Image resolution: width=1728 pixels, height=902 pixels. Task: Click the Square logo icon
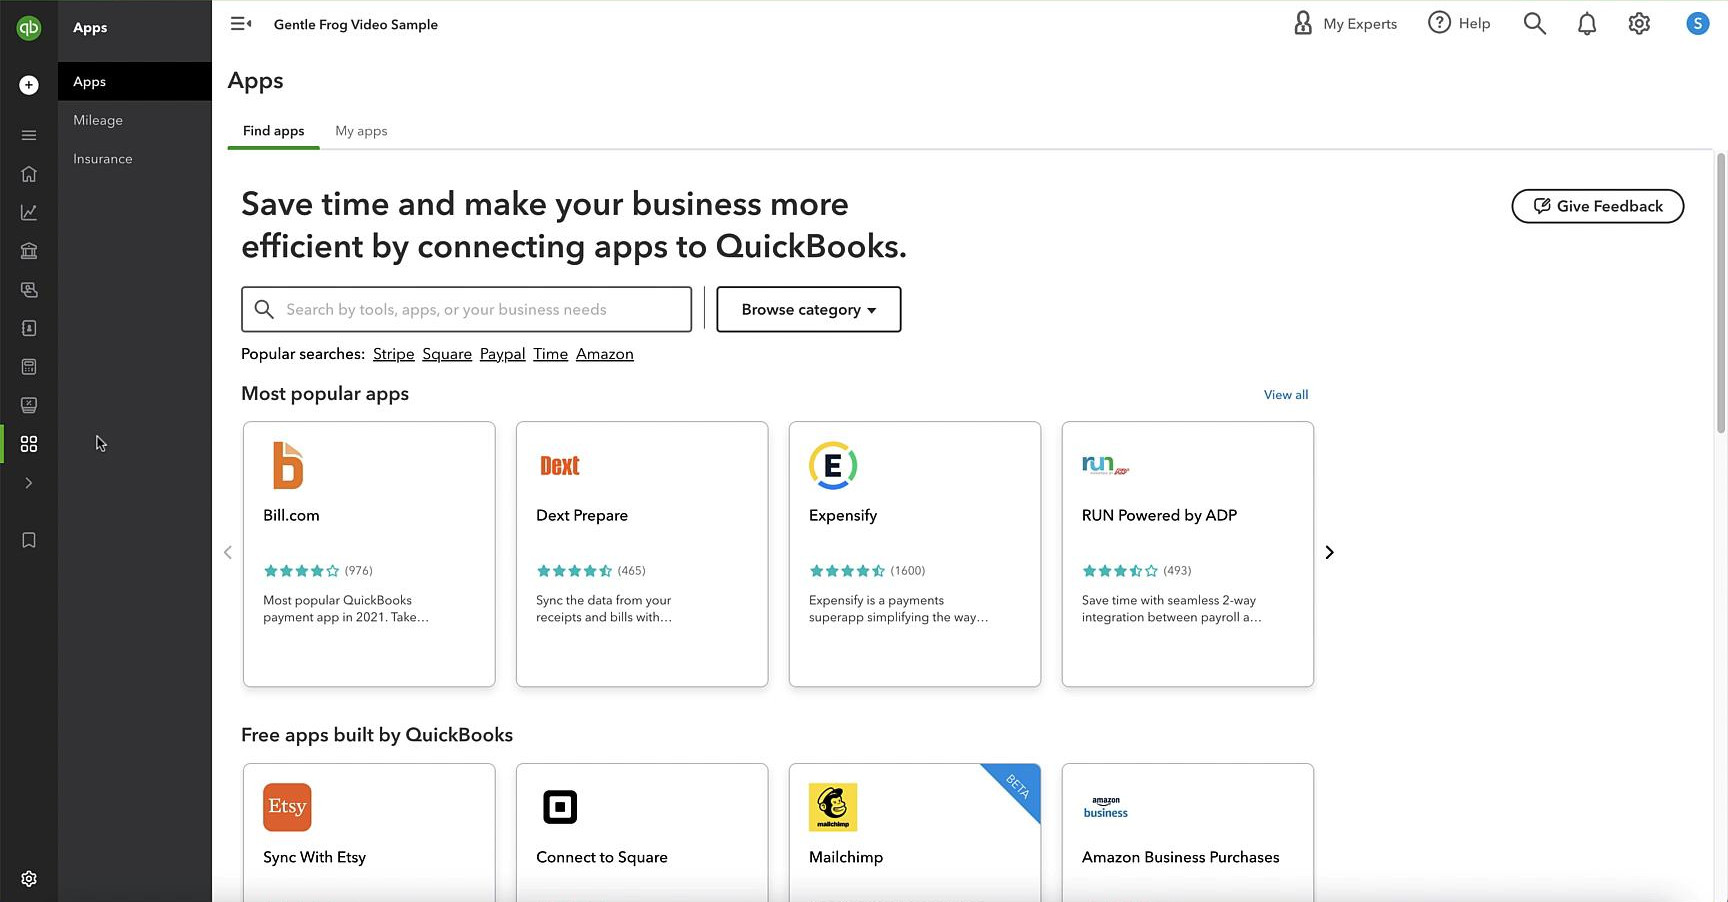click(x=560, y=807)
